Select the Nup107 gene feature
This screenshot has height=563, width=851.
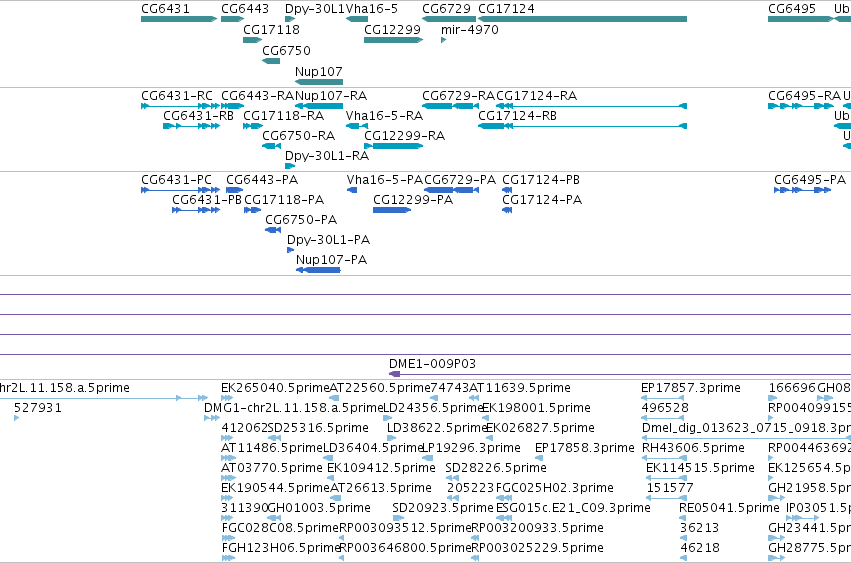click(319, 82)
